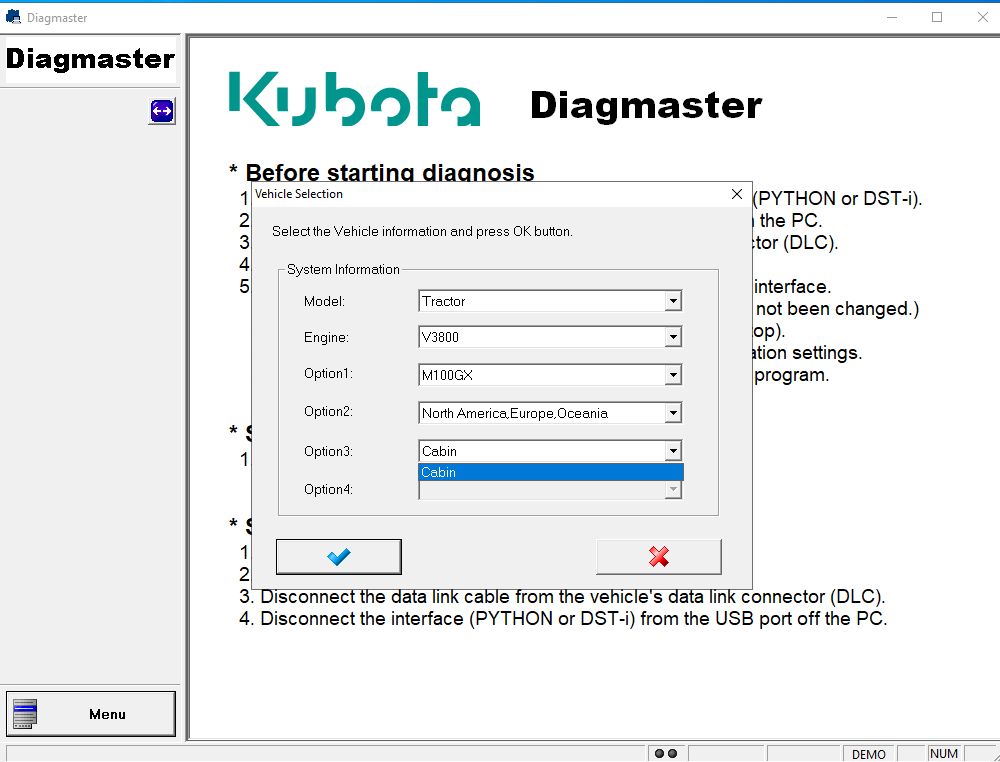Click 'Select the Vehicle information' instruction text
Viewport: 1000px width, 762px height.
pos(422,231)
